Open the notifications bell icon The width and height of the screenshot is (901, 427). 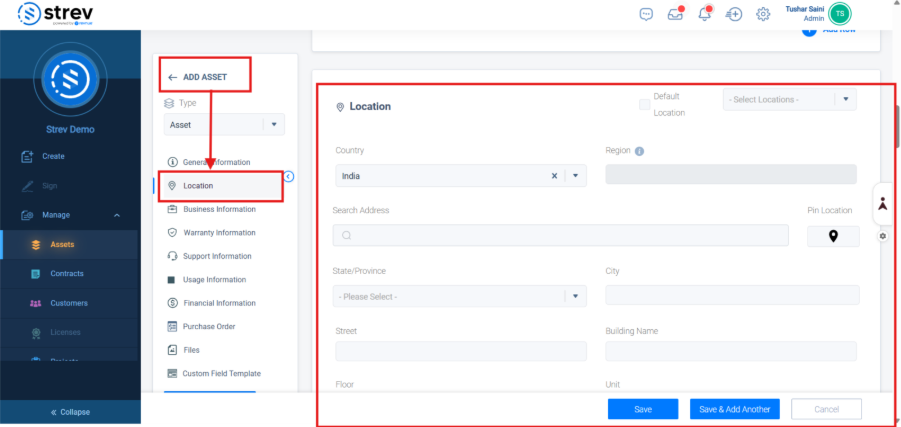pos(704,14)
